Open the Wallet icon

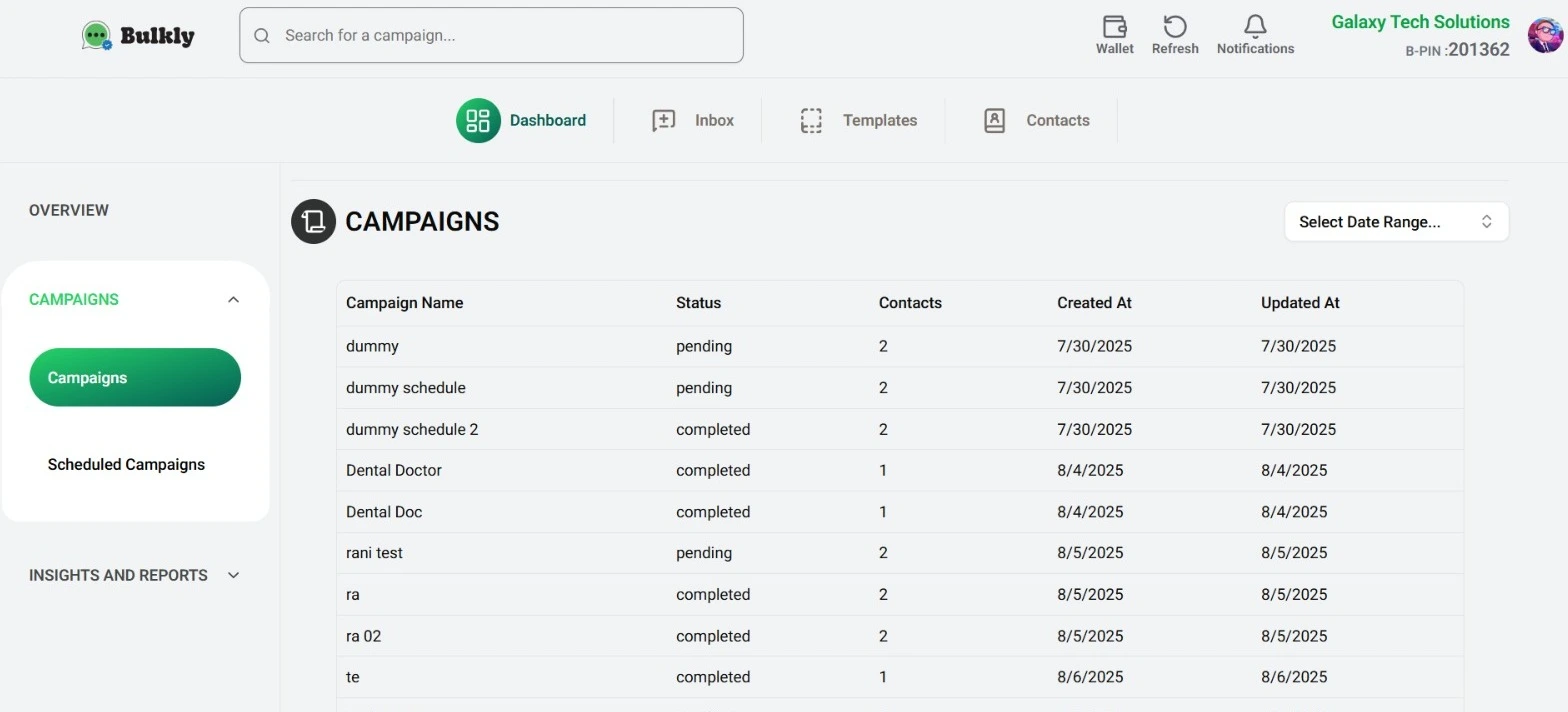pyautogui.click(x=1114, y=27)
